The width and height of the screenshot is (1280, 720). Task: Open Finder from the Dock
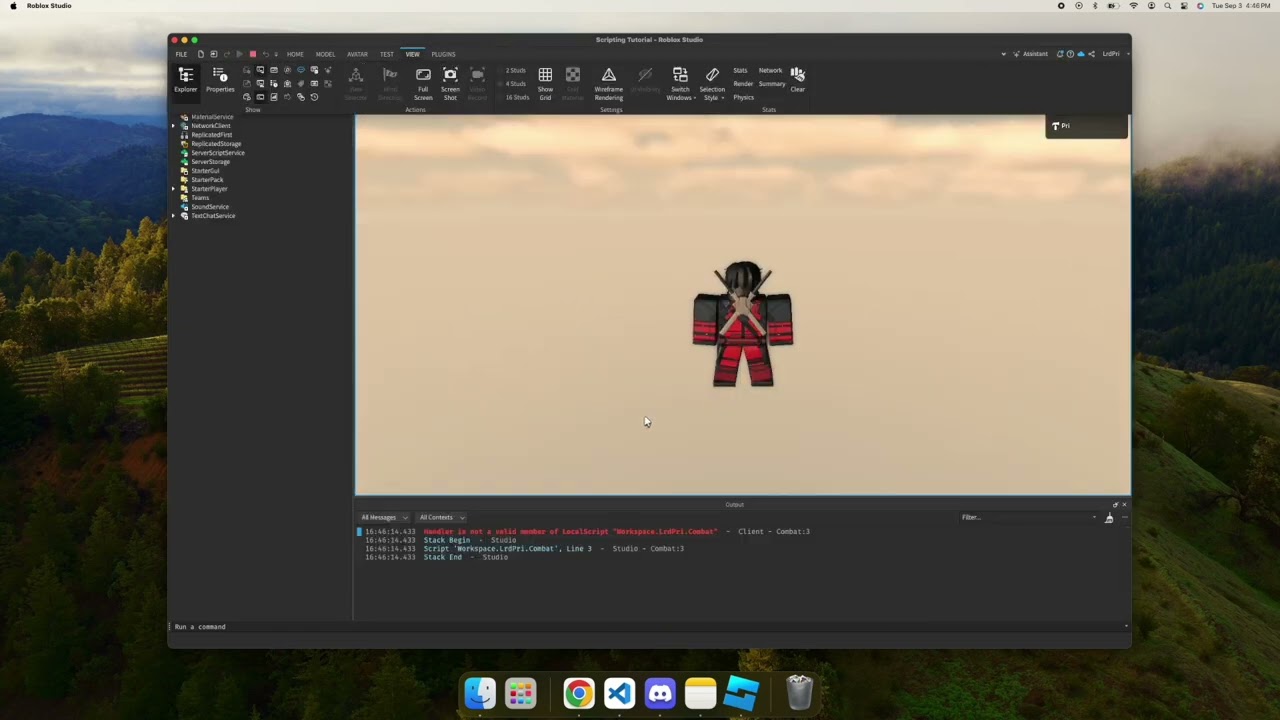[480, 693]
